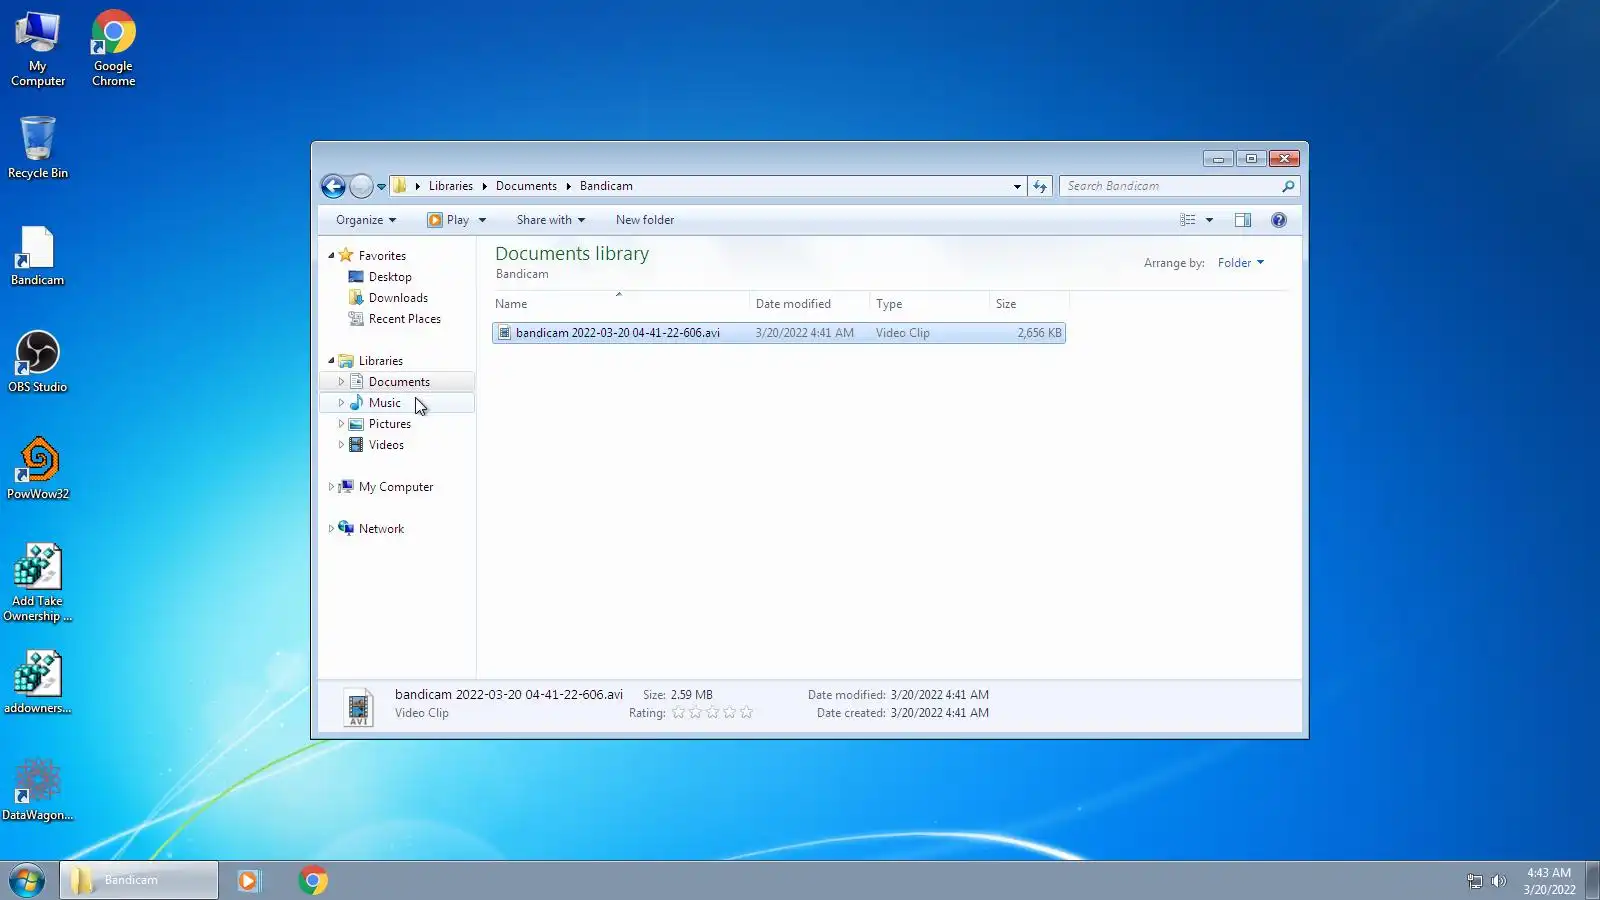Screen dimensions: 1600x900
Task: Click the search magnifier icon
Action: click(x=1288, y=186)
